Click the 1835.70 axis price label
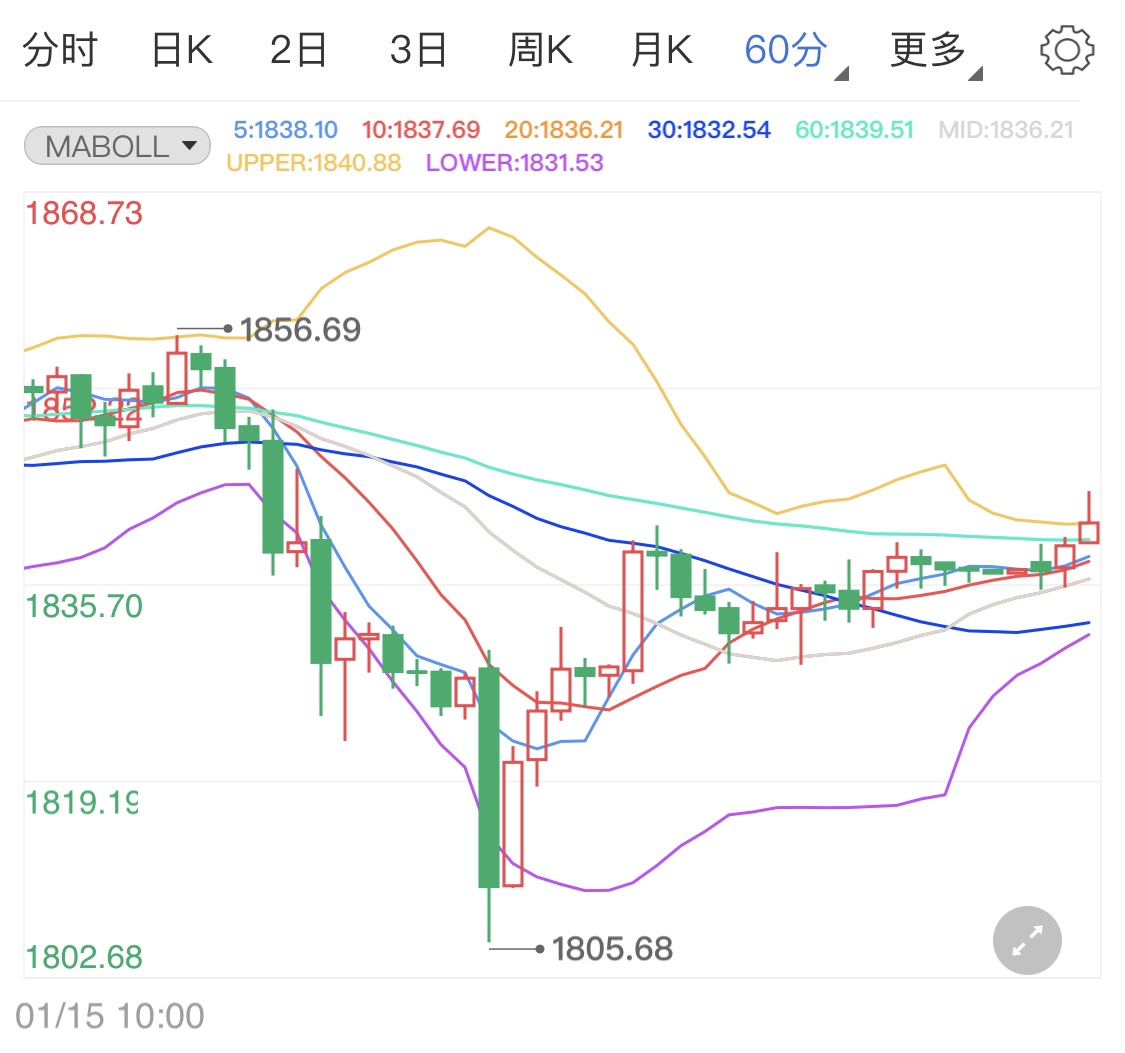The image size is (1125, 1053). (x=84, y=606)
